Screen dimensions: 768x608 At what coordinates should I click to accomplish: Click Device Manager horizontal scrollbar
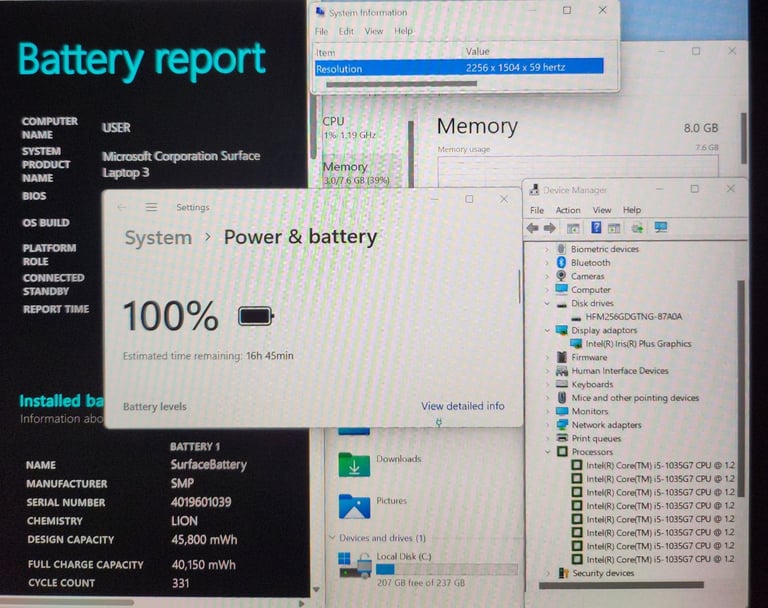tap(621, 585)
